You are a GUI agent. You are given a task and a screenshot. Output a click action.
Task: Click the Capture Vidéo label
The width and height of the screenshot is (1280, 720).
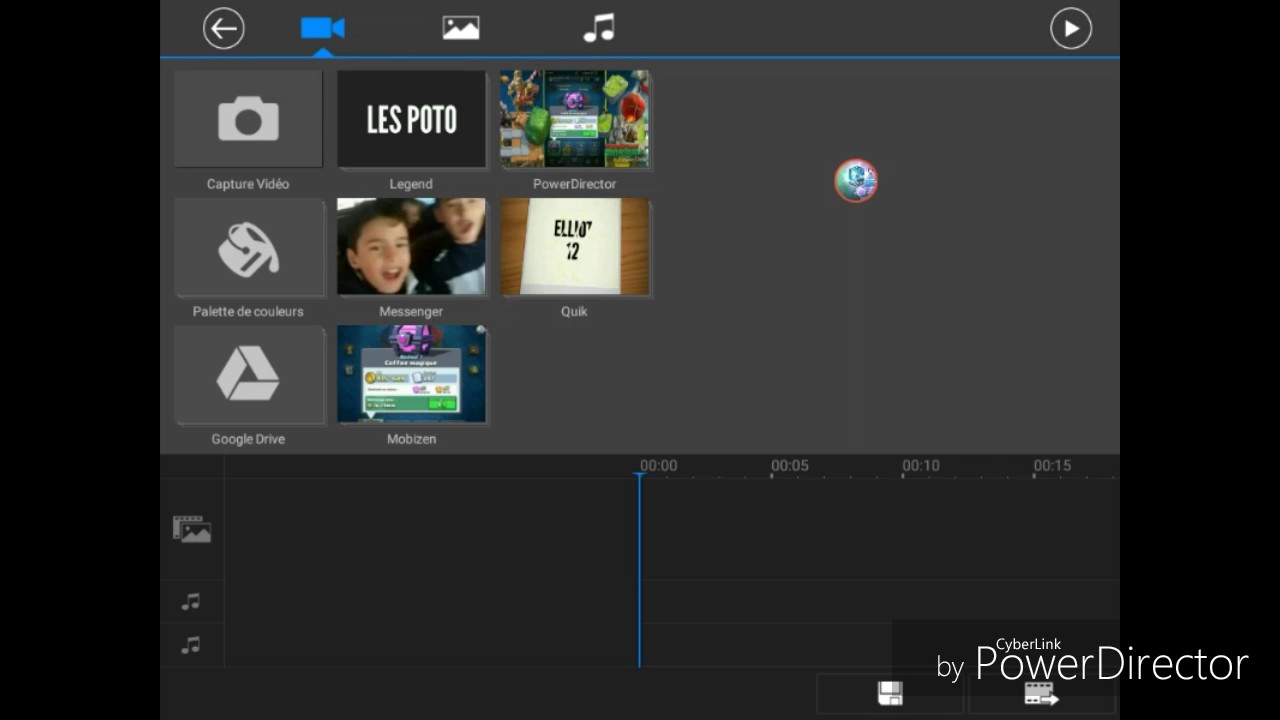click(x=248, y=184)
